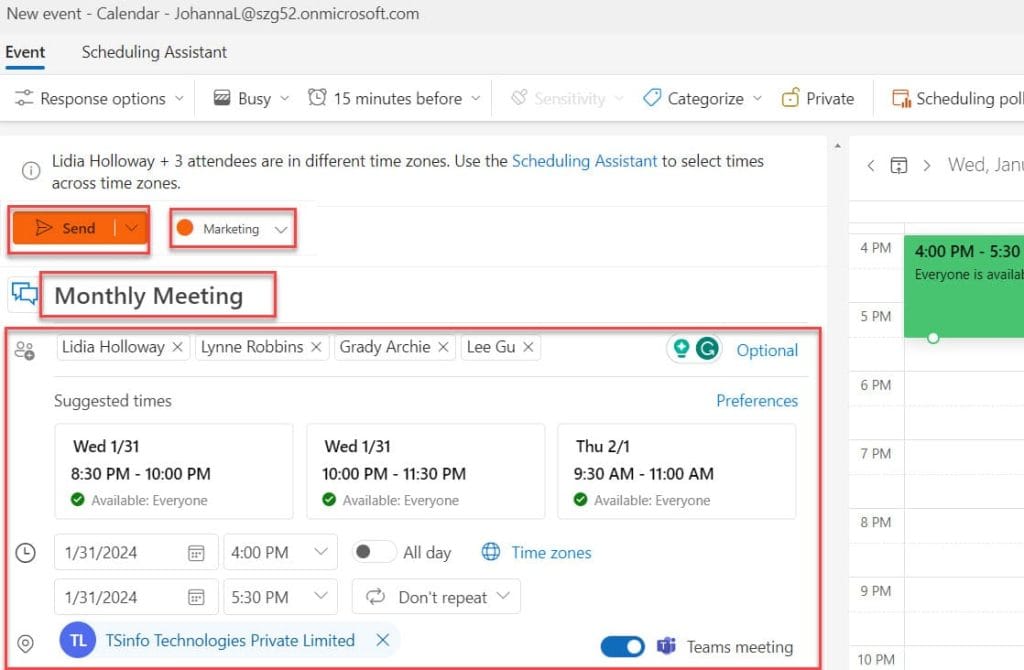This screenshot has width=1024, height=670.
Task: Remove Lynne Robbins from attendees
Action: pos(316,347)
